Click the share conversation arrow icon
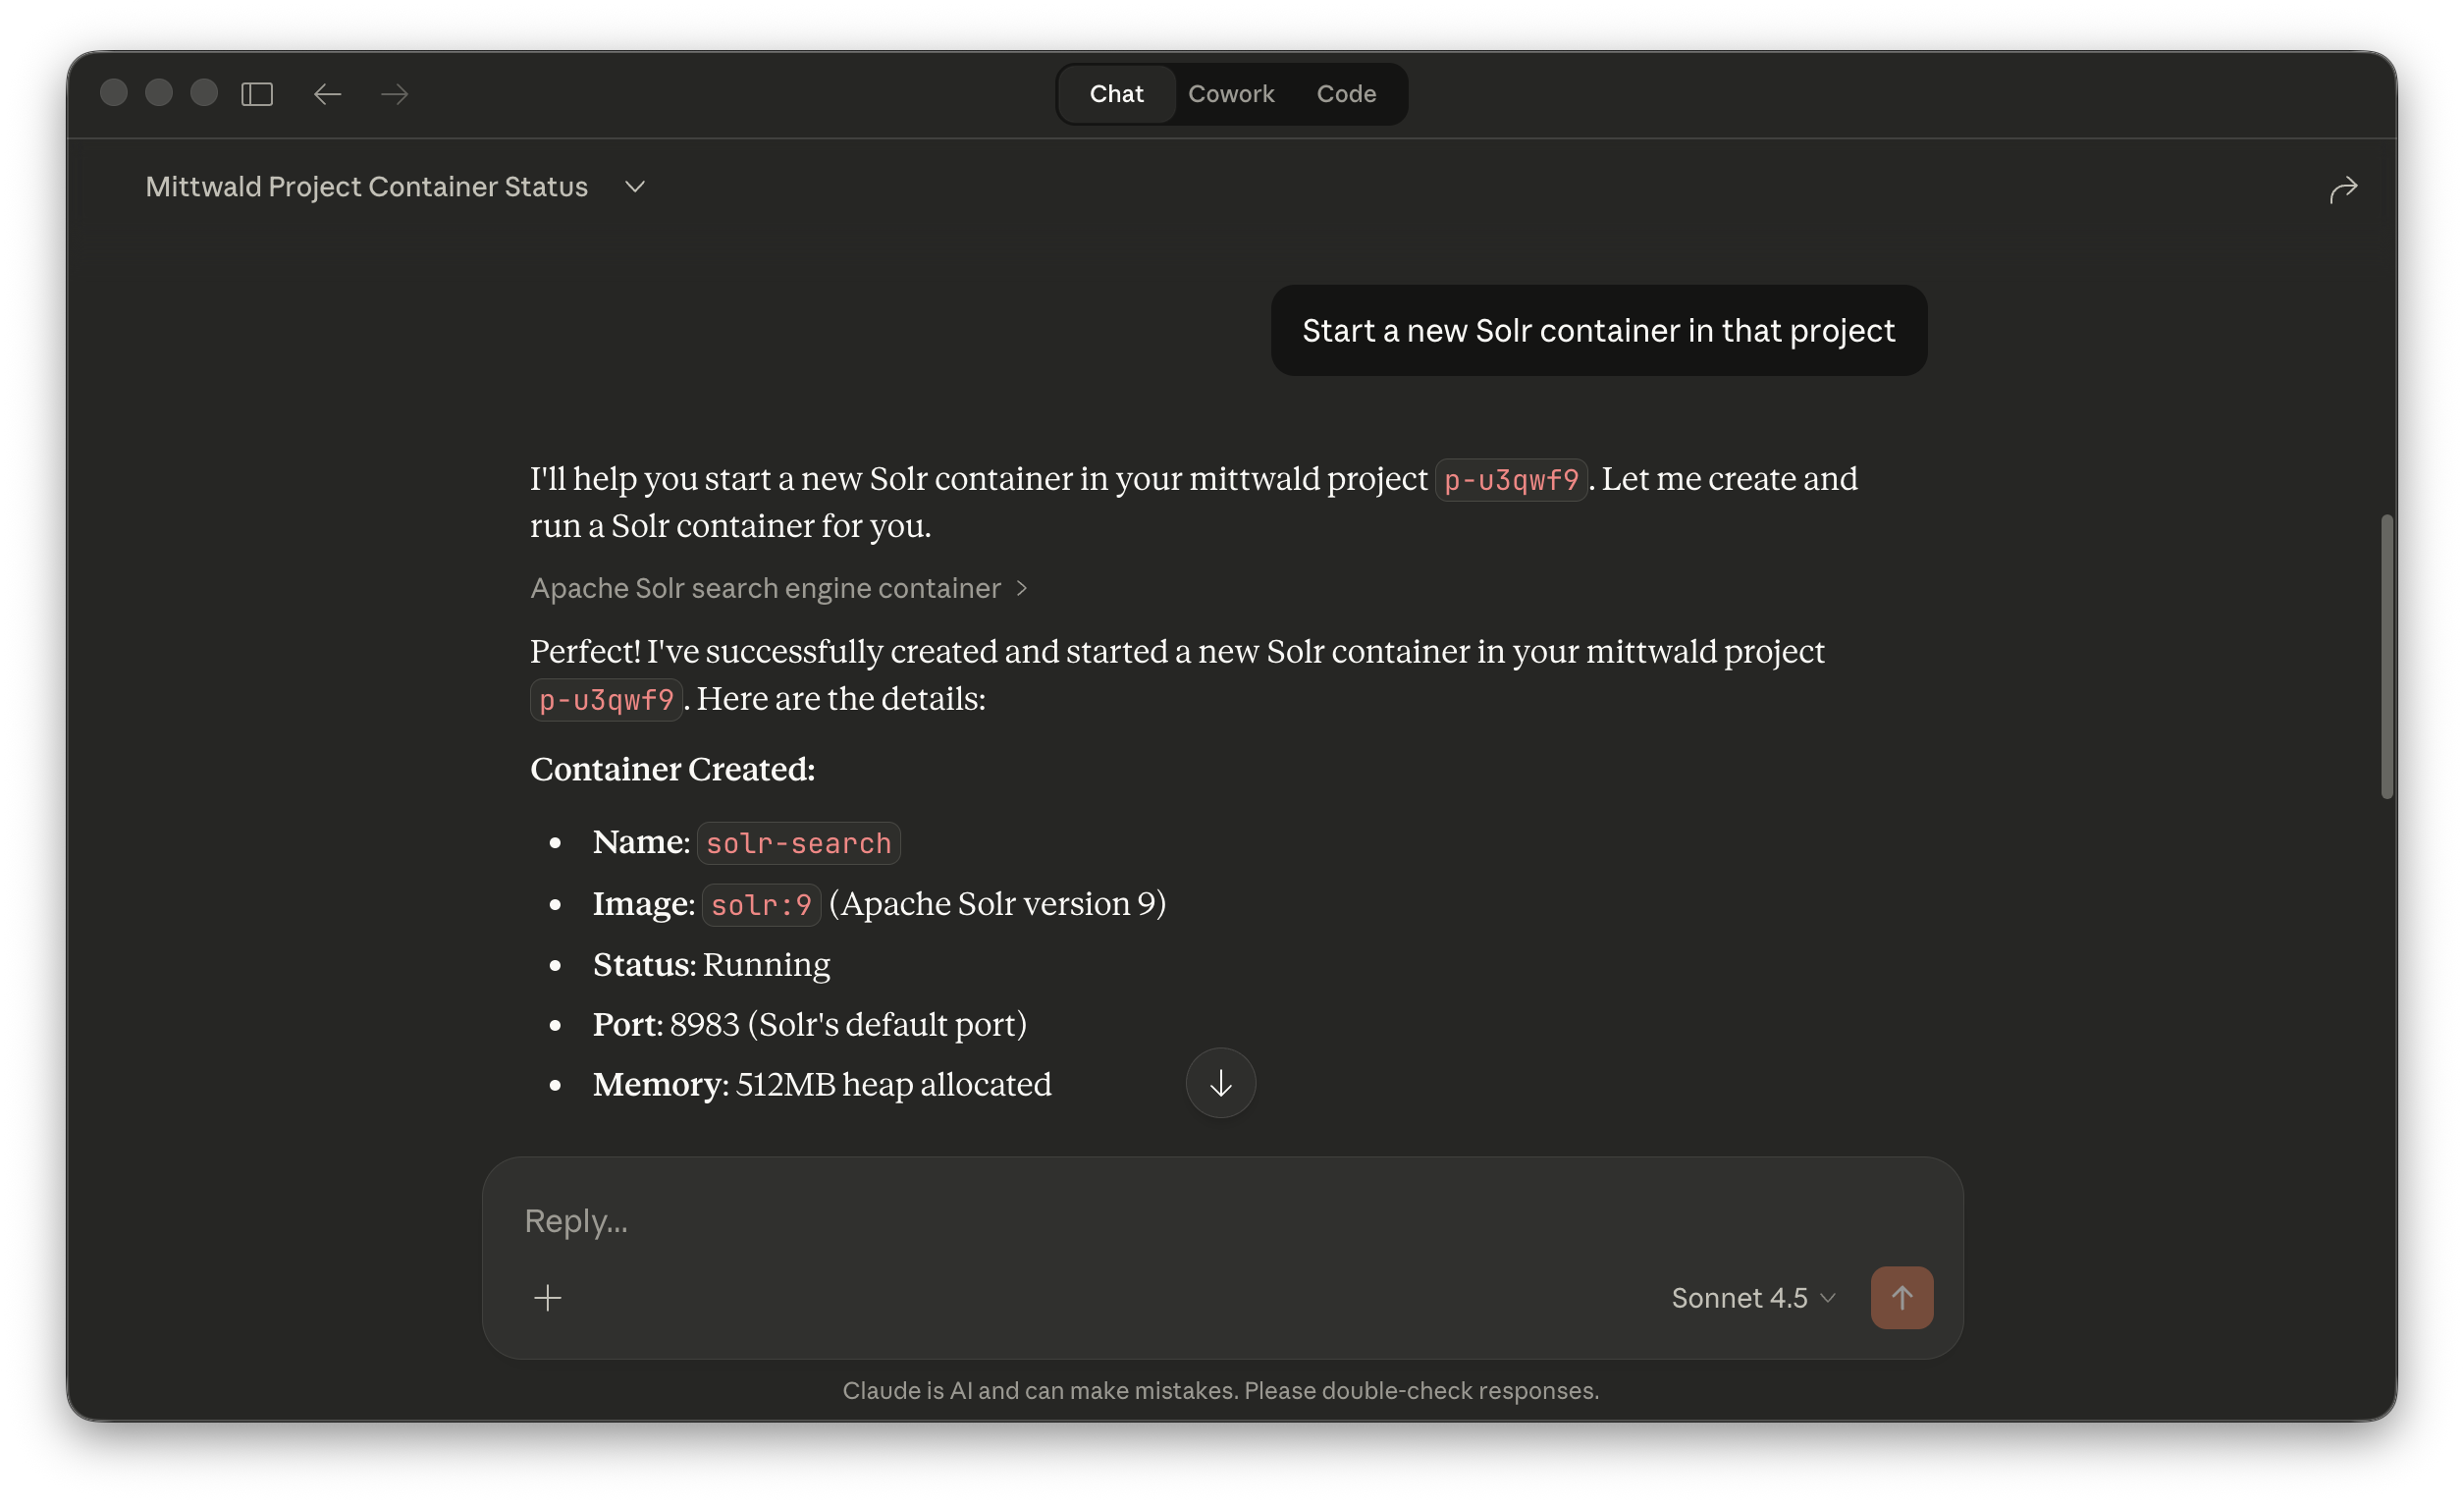The image size is (2464, 1504). [2342, 189]
